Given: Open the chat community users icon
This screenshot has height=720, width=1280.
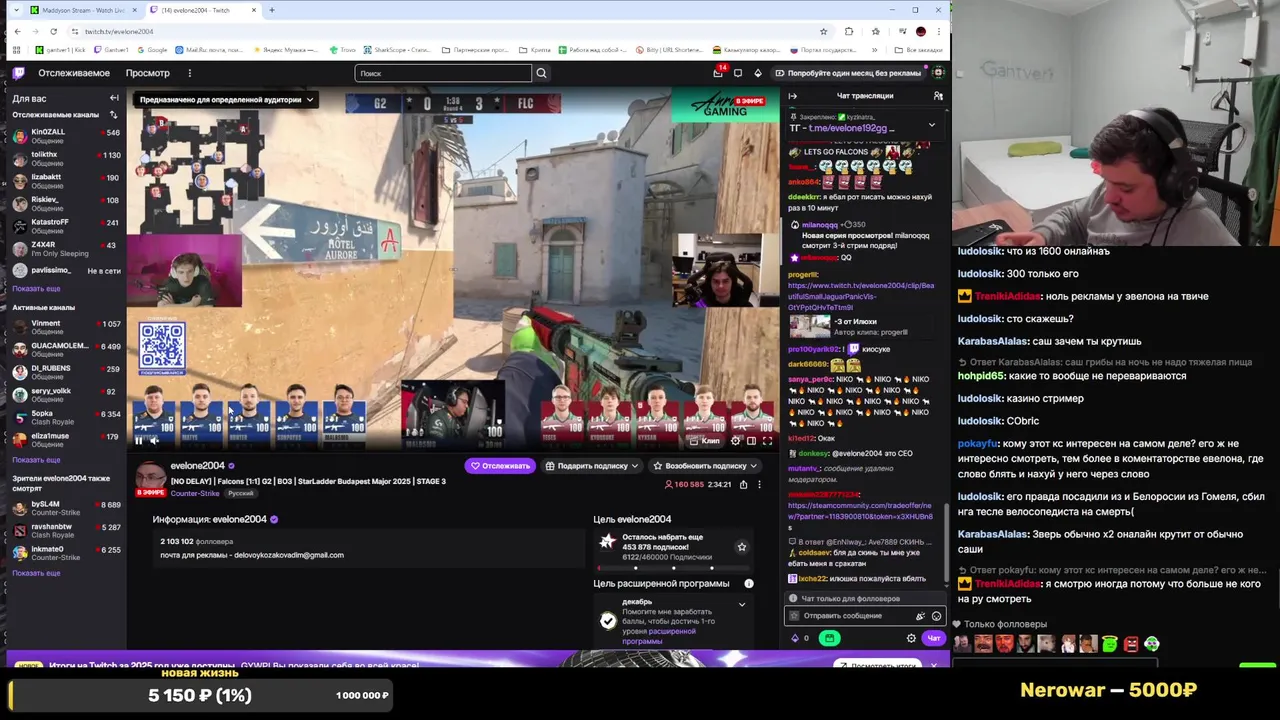Looking at the screenshot, I should (x=938, y=96).
